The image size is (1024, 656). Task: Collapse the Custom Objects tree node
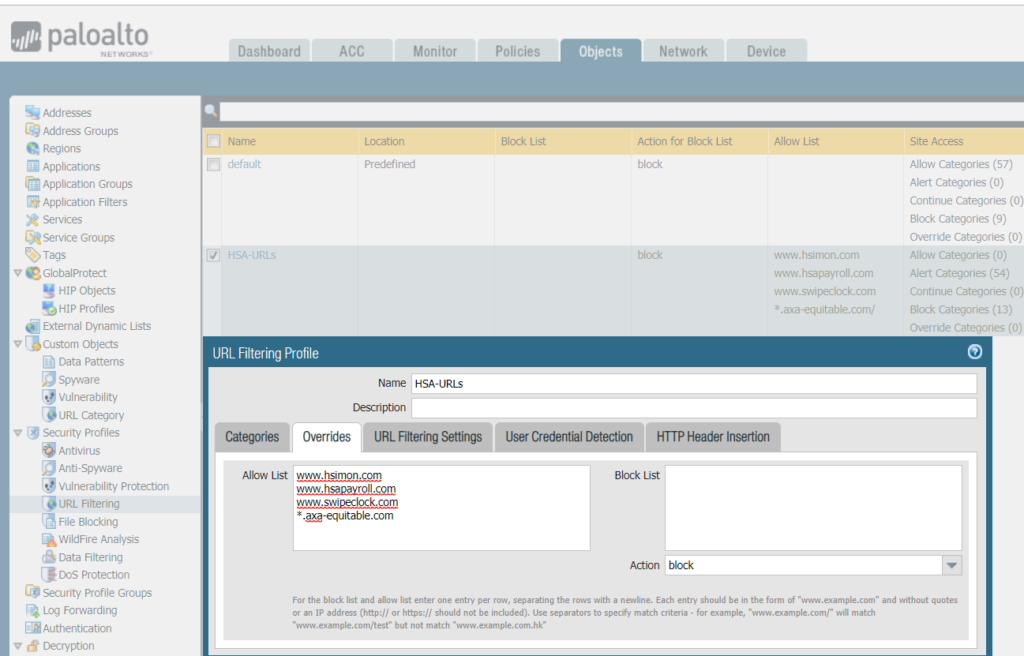pos(18,344)
